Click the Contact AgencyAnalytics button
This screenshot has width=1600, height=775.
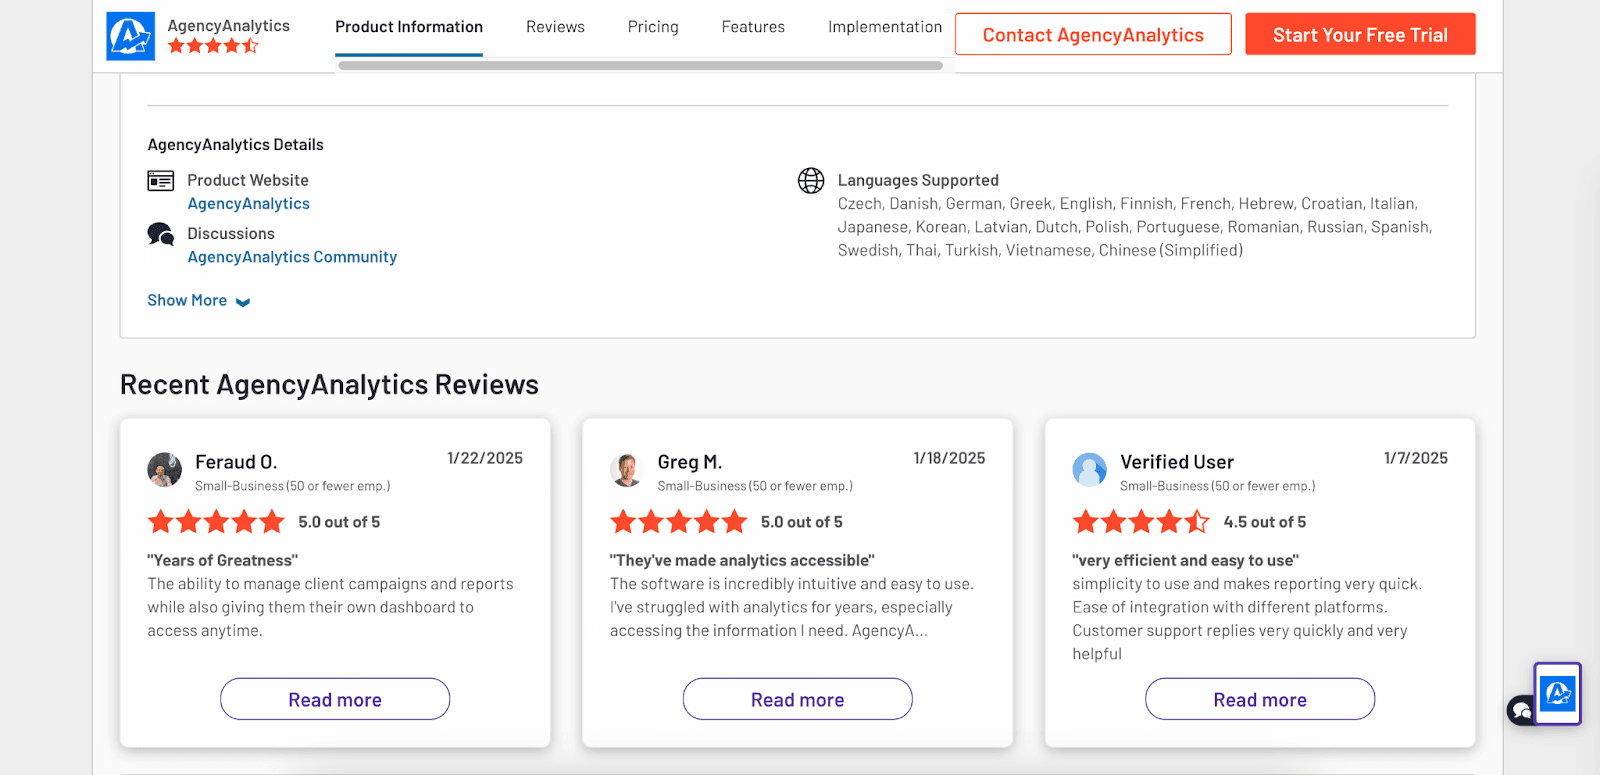tap(1093, 35)
